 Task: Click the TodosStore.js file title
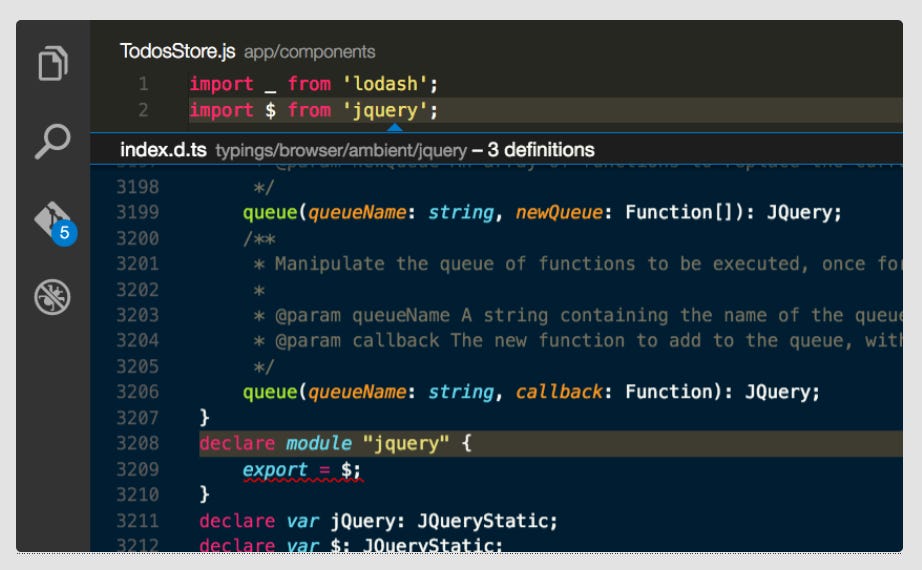(x=178, y=51)
